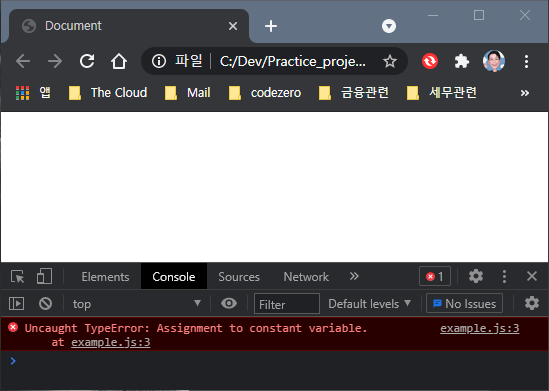Open the Default levels dropdown

[x=369, y=303]
